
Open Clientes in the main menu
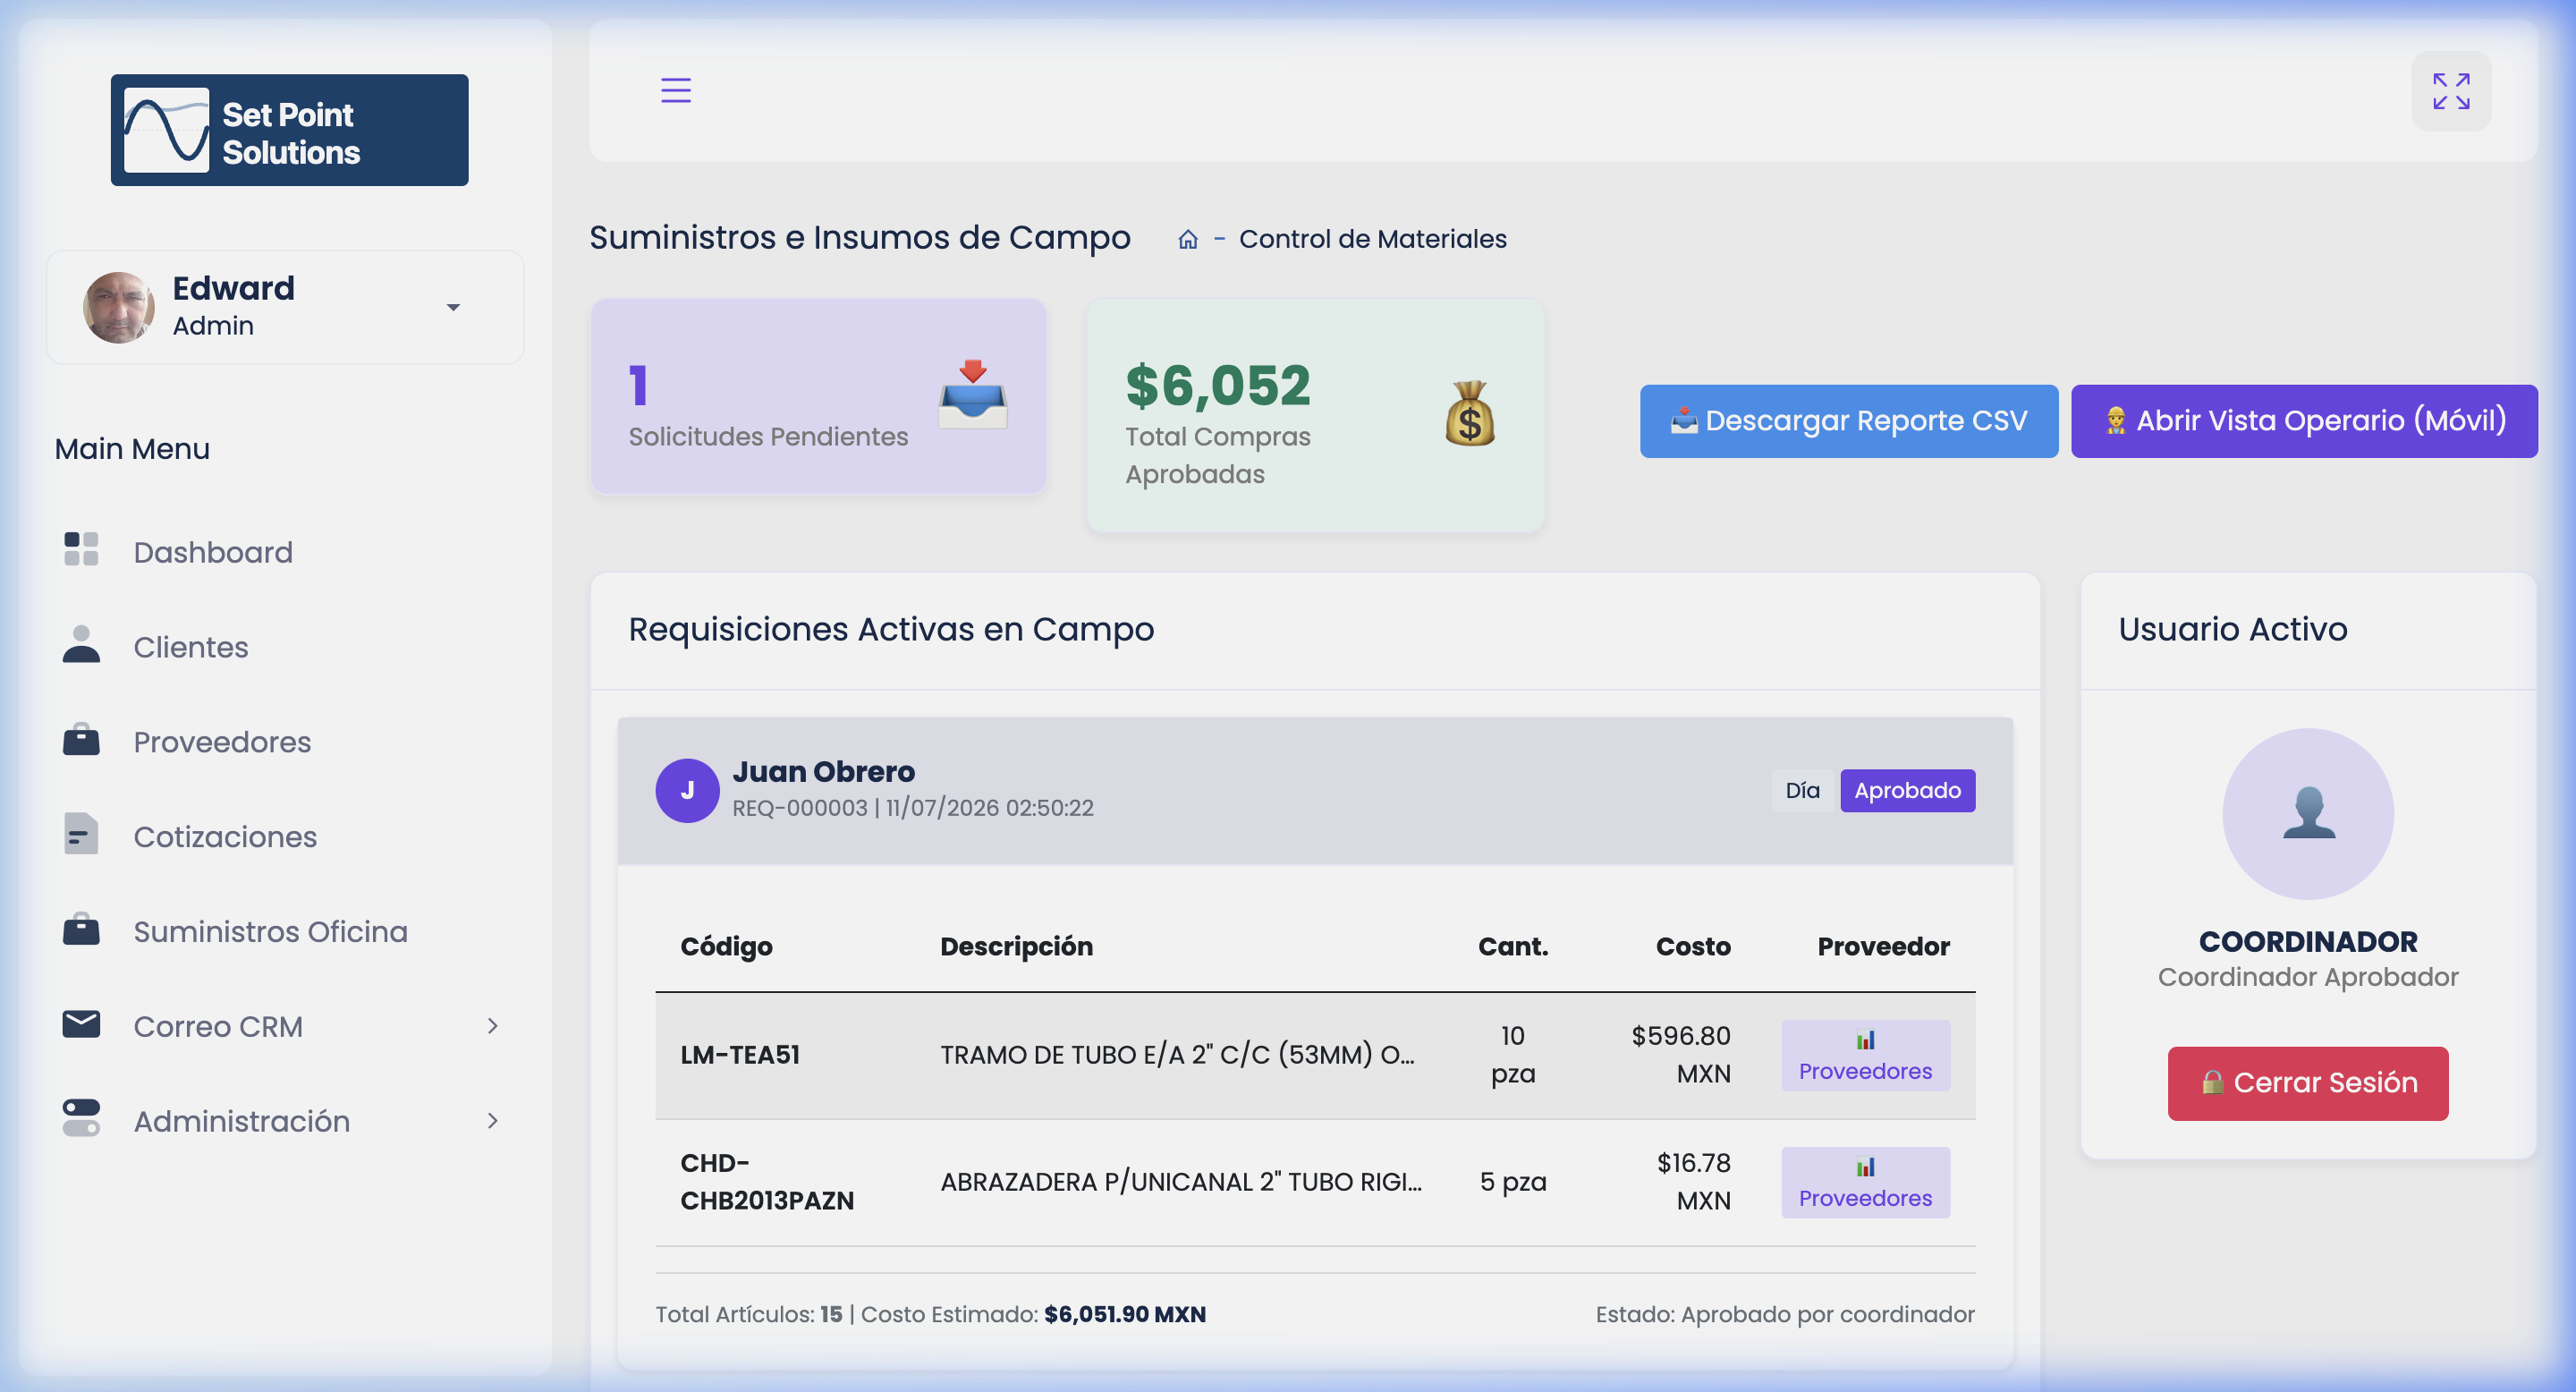pos(191,647)
